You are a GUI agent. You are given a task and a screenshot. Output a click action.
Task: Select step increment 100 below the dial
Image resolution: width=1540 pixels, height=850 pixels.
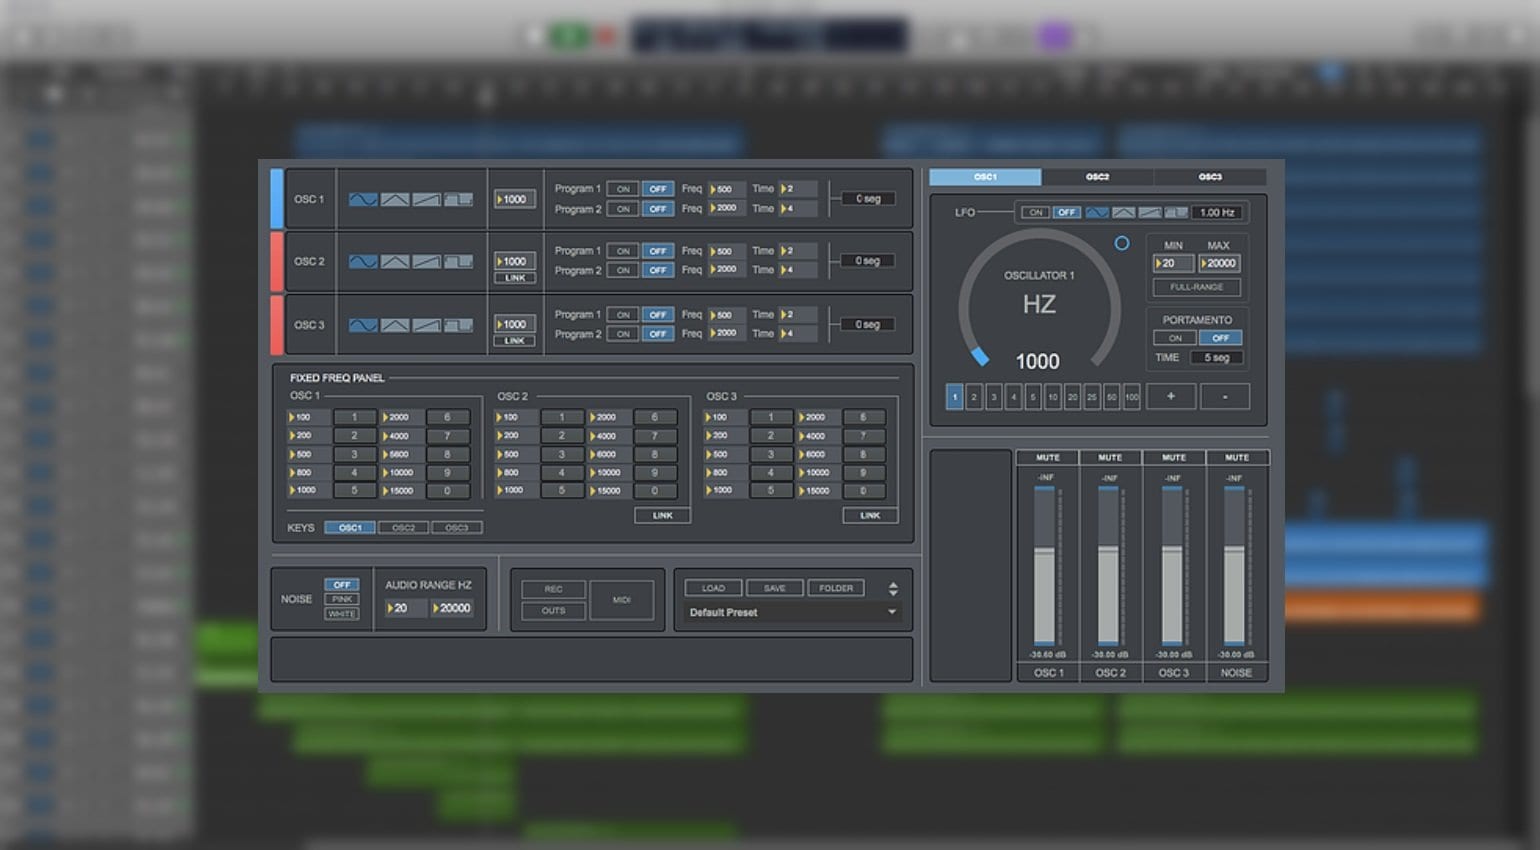pos(1133,397)
